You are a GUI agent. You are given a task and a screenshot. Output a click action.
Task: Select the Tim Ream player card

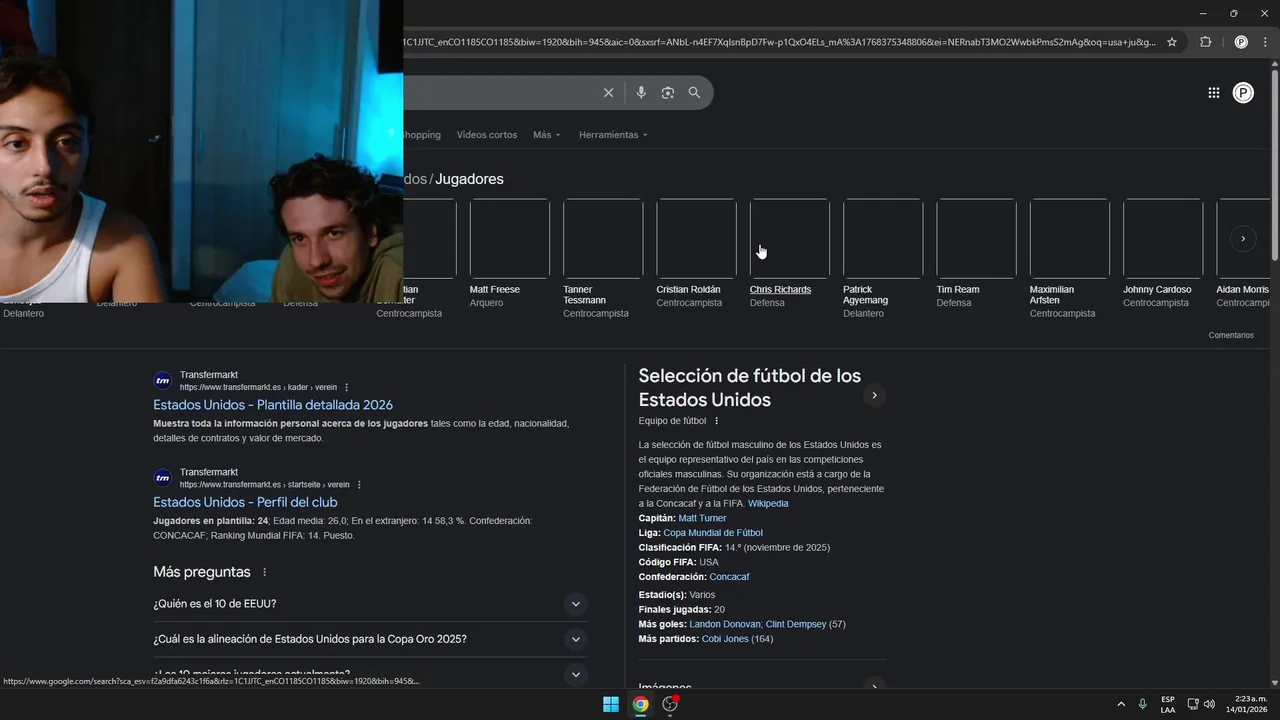[x=976, y=254]
